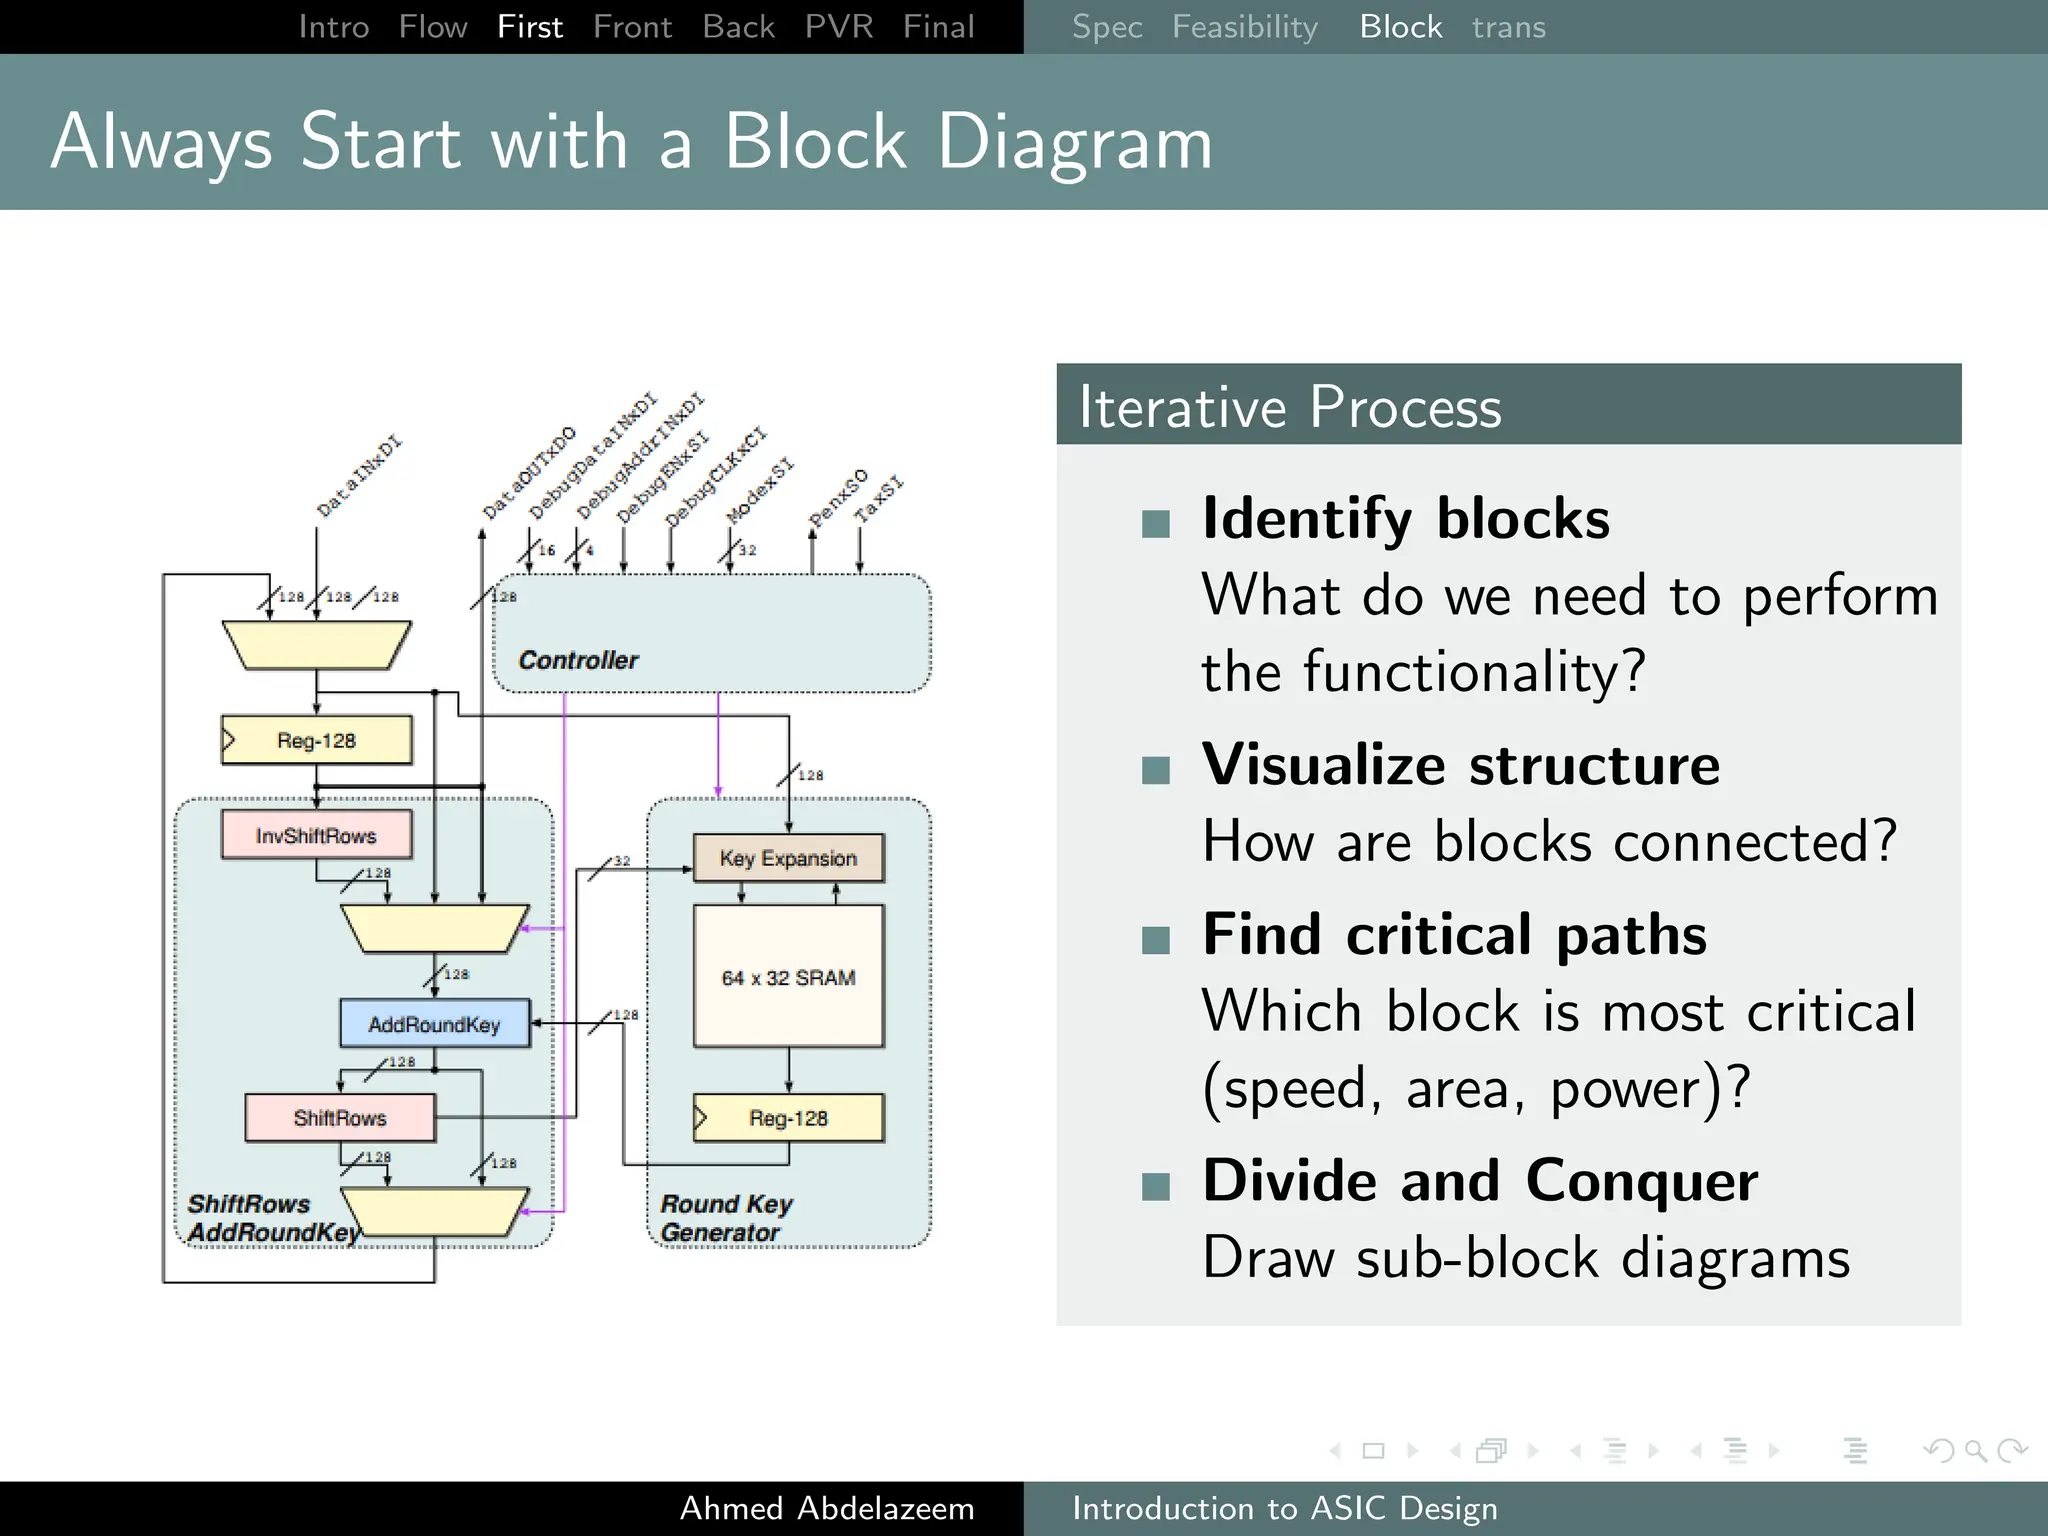Click author name Ahmed Abdelazeem in footer
2048x1536 pixels.
tap(827, 1508)
